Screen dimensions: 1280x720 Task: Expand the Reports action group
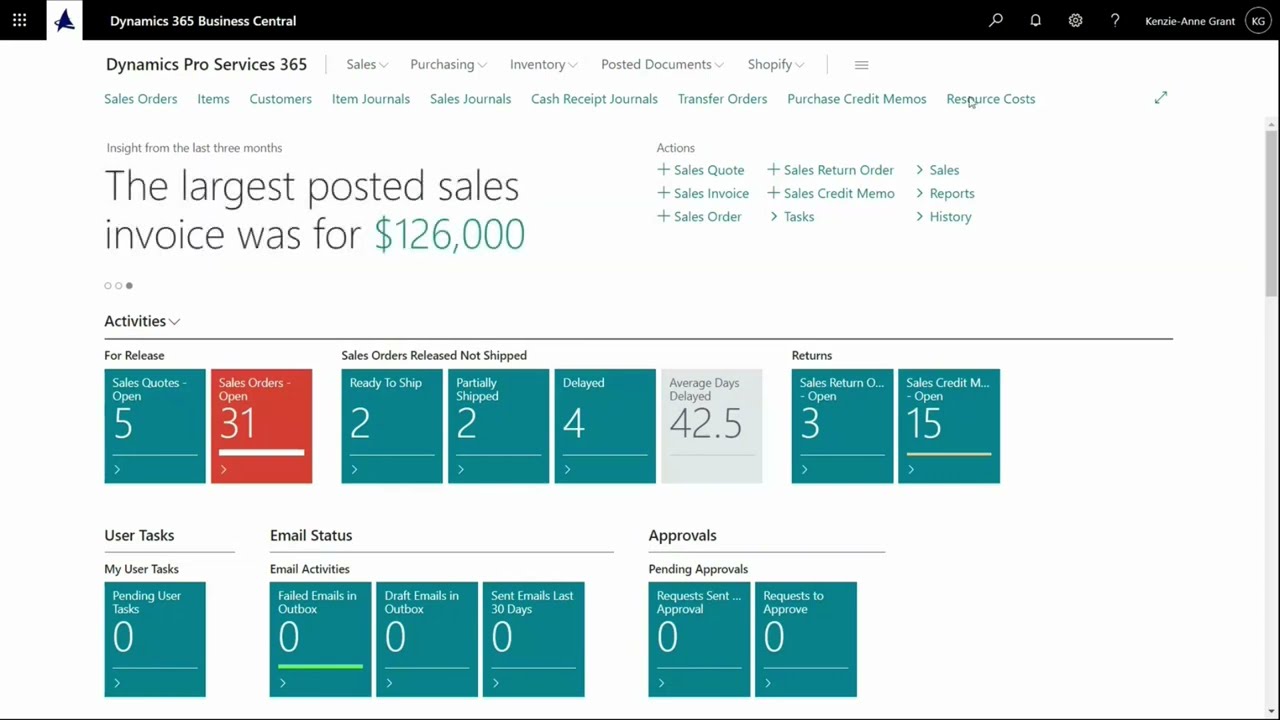pos(945,194)
